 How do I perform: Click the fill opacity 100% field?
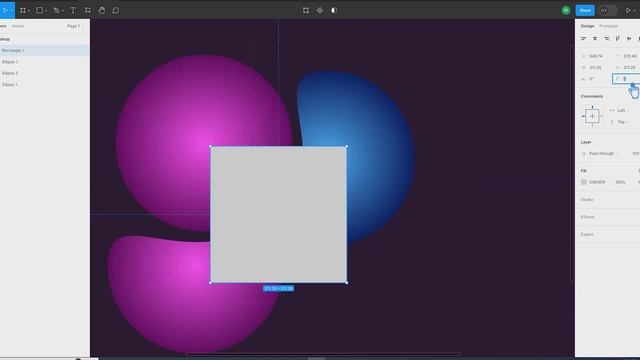tap(620, 182)
